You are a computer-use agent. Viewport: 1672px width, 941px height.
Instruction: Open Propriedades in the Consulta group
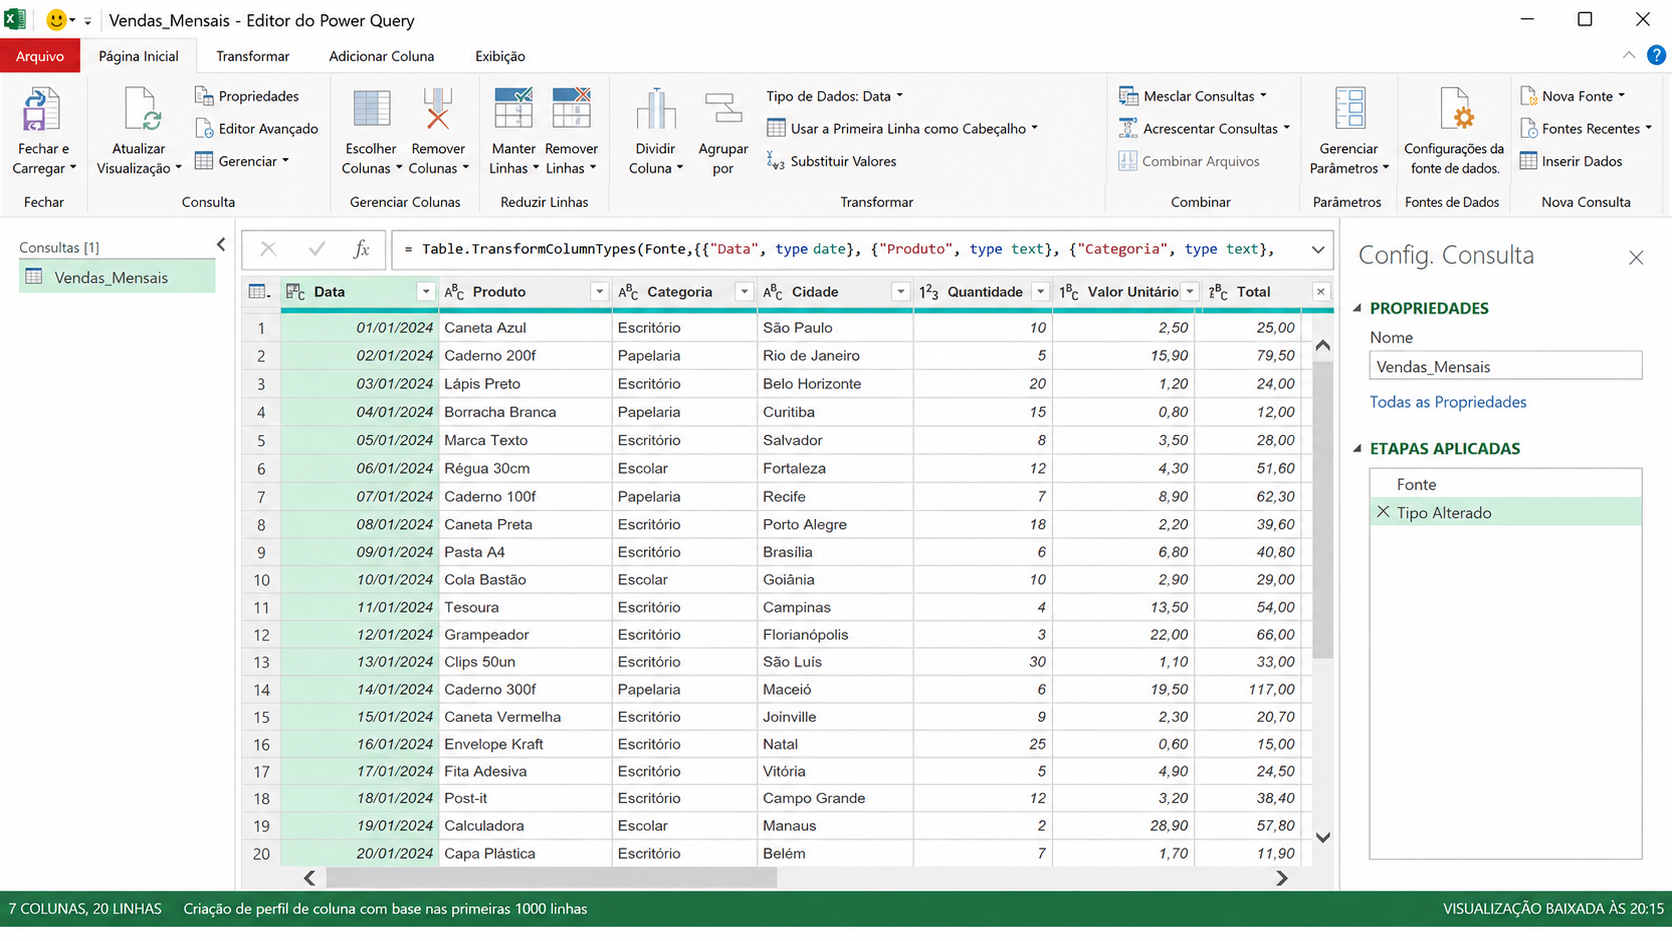pyautogui.click(x=247, y=96)
